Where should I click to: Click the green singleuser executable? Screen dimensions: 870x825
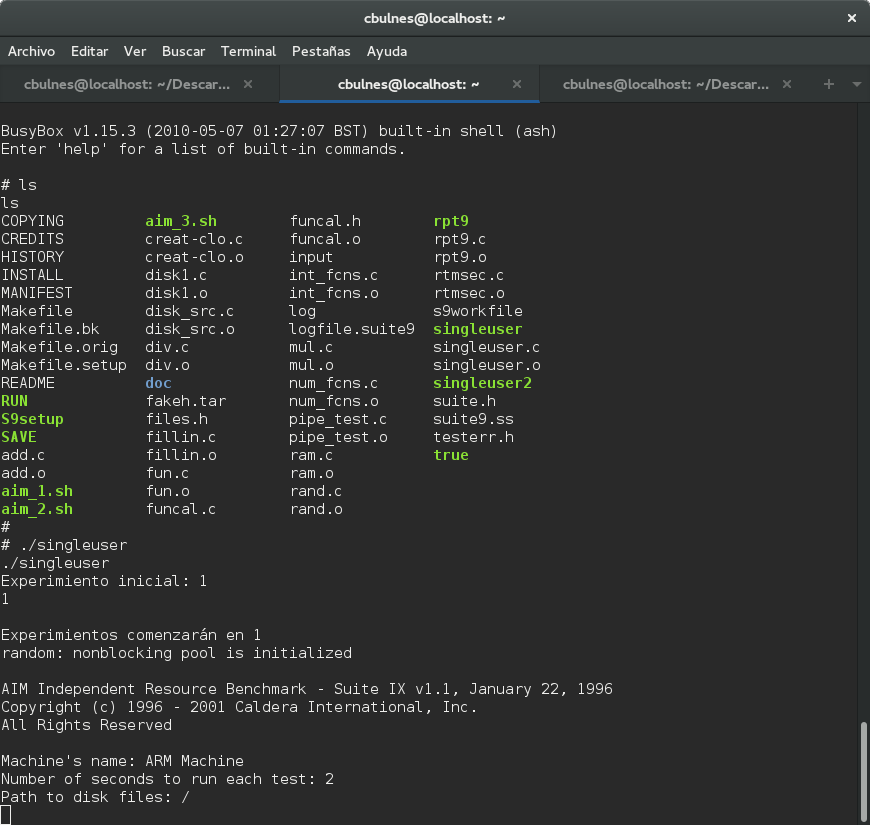478,330
